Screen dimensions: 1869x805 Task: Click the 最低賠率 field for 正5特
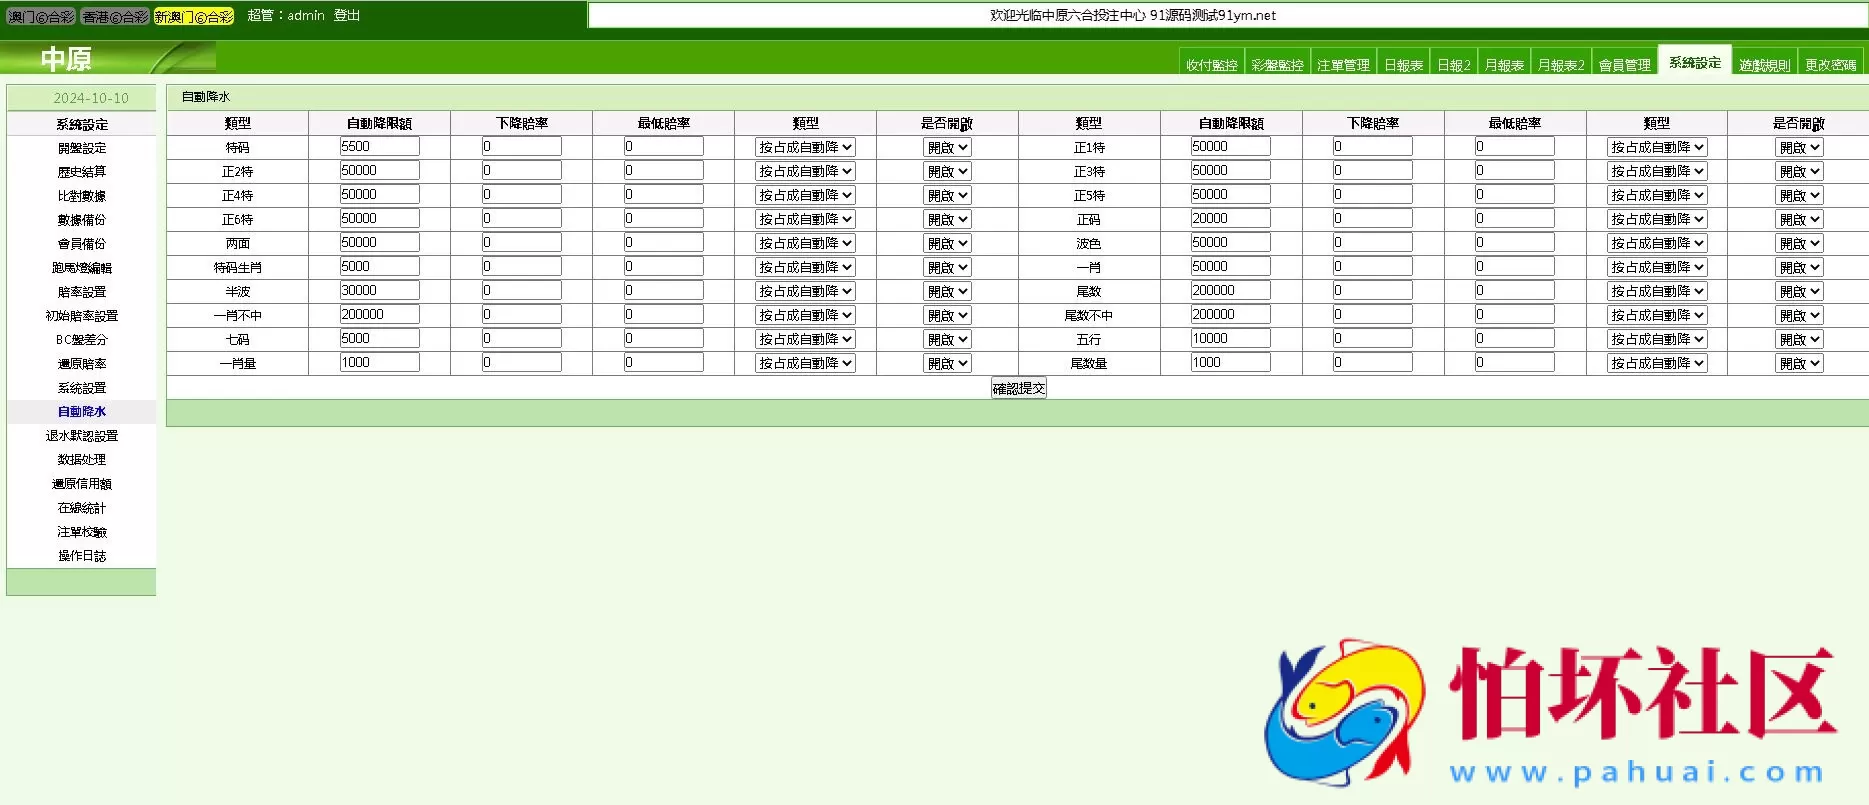(1514, 194)
